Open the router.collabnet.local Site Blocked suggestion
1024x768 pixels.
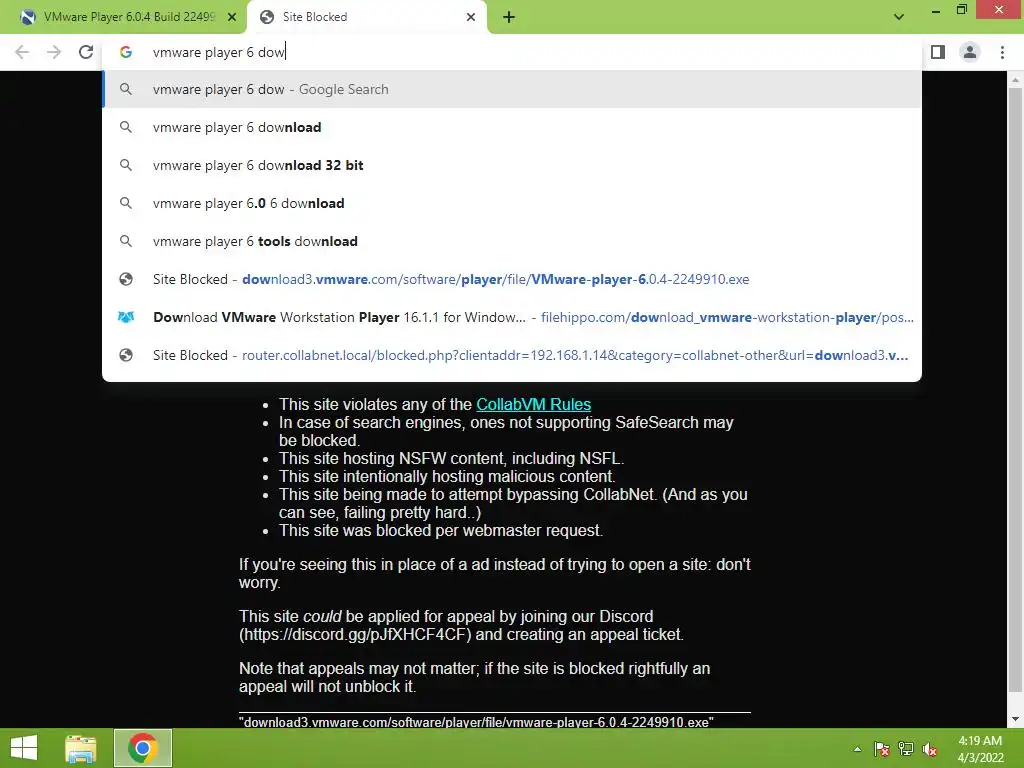click(x=513, y=355)
